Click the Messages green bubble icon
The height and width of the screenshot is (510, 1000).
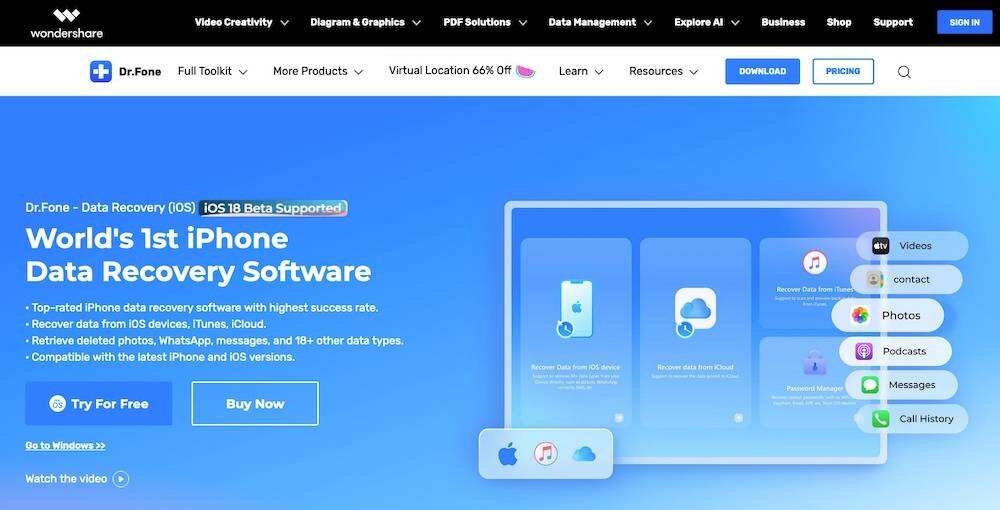[870, 385]
